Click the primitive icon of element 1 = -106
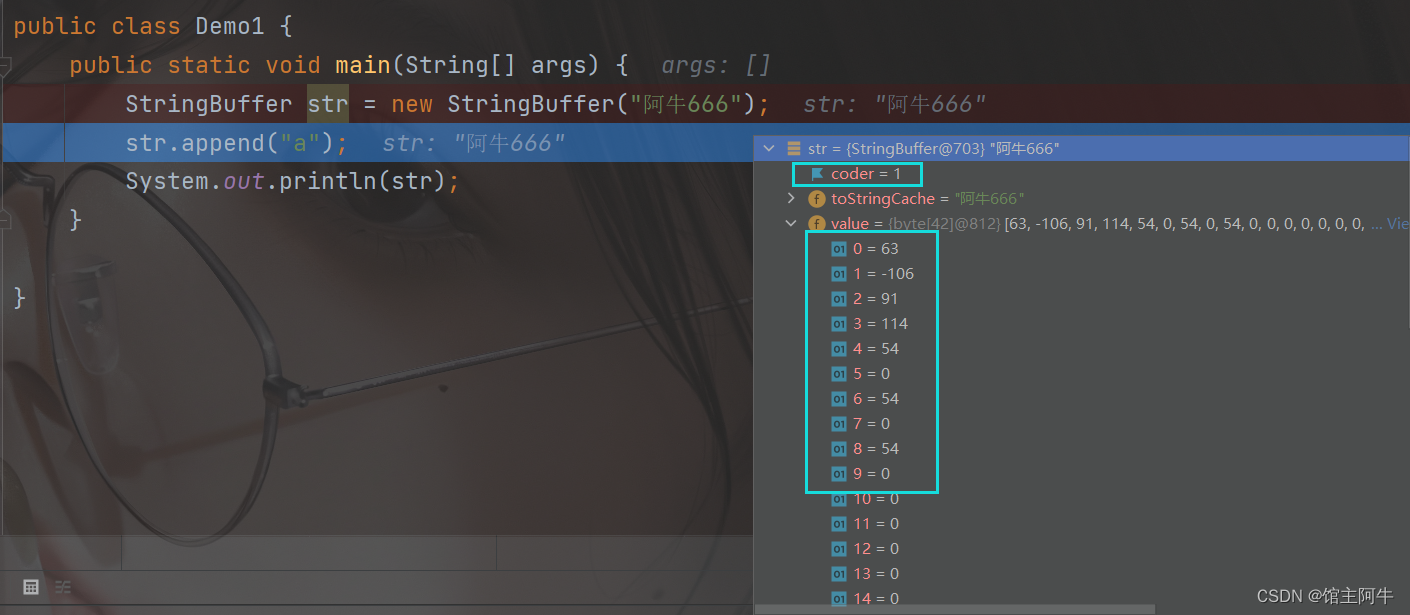This screenshot has width=1410, height=615. 839,274
